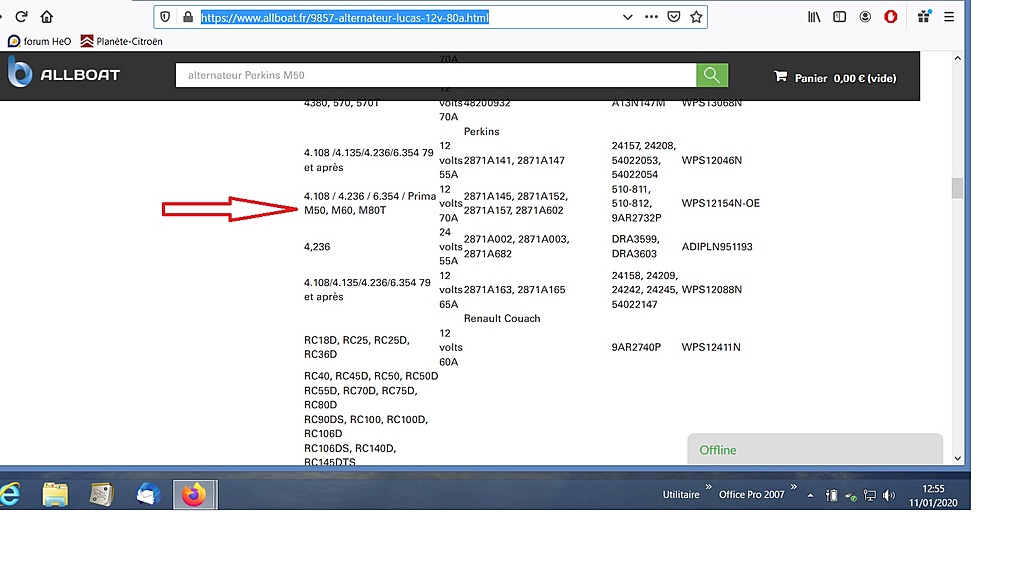1024x576 pixels.
Task: Expand the Utilitaire toolbar chevron
Action: coord(709,487)
